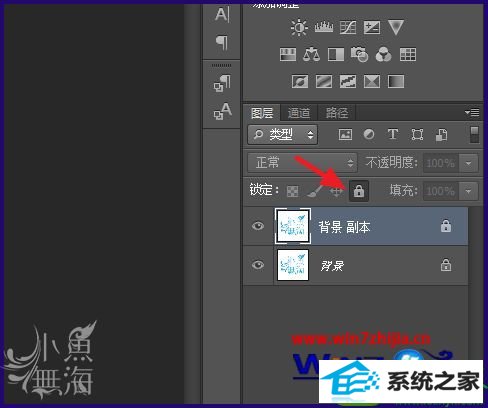Select the 背景 layer thumbnail
The width and height of the screenshot is (488, 408).
[293, 265]
